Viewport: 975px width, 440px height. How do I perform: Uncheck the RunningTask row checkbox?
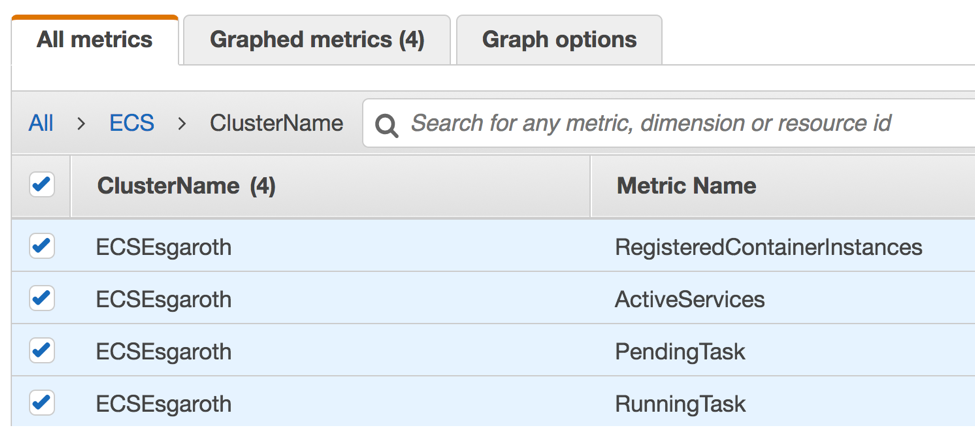click(x=42, y=403)
